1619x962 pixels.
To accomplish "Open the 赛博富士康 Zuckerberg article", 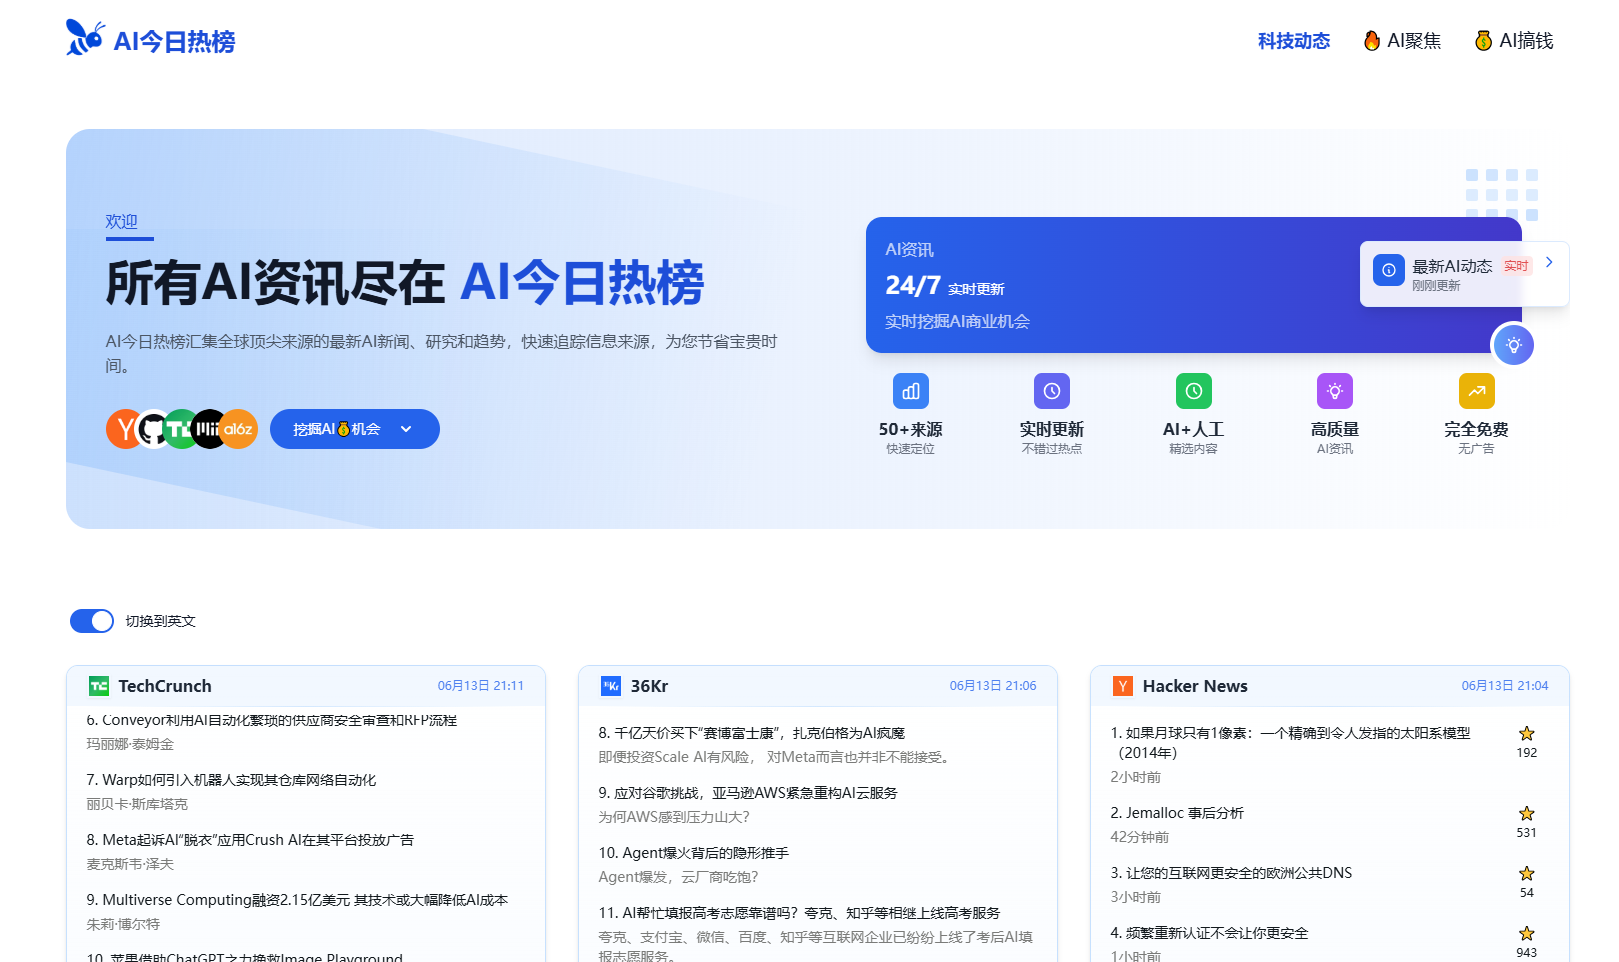I will pyautogui.click(x=752, y=733).
